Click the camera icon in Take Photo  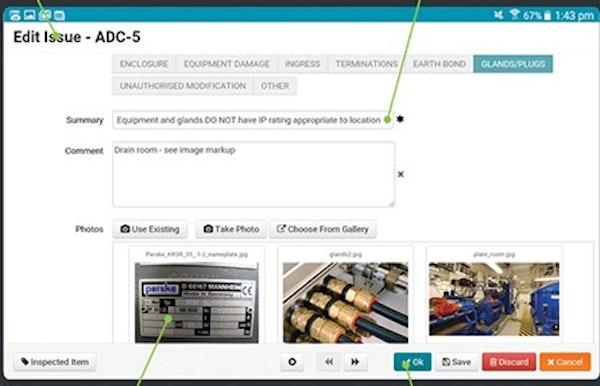pos(208,229)
